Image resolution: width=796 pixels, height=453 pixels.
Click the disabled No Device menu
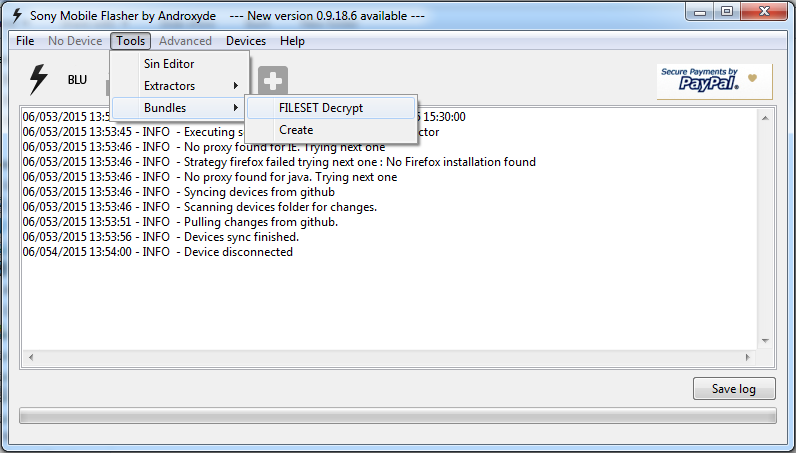[75, 41]
